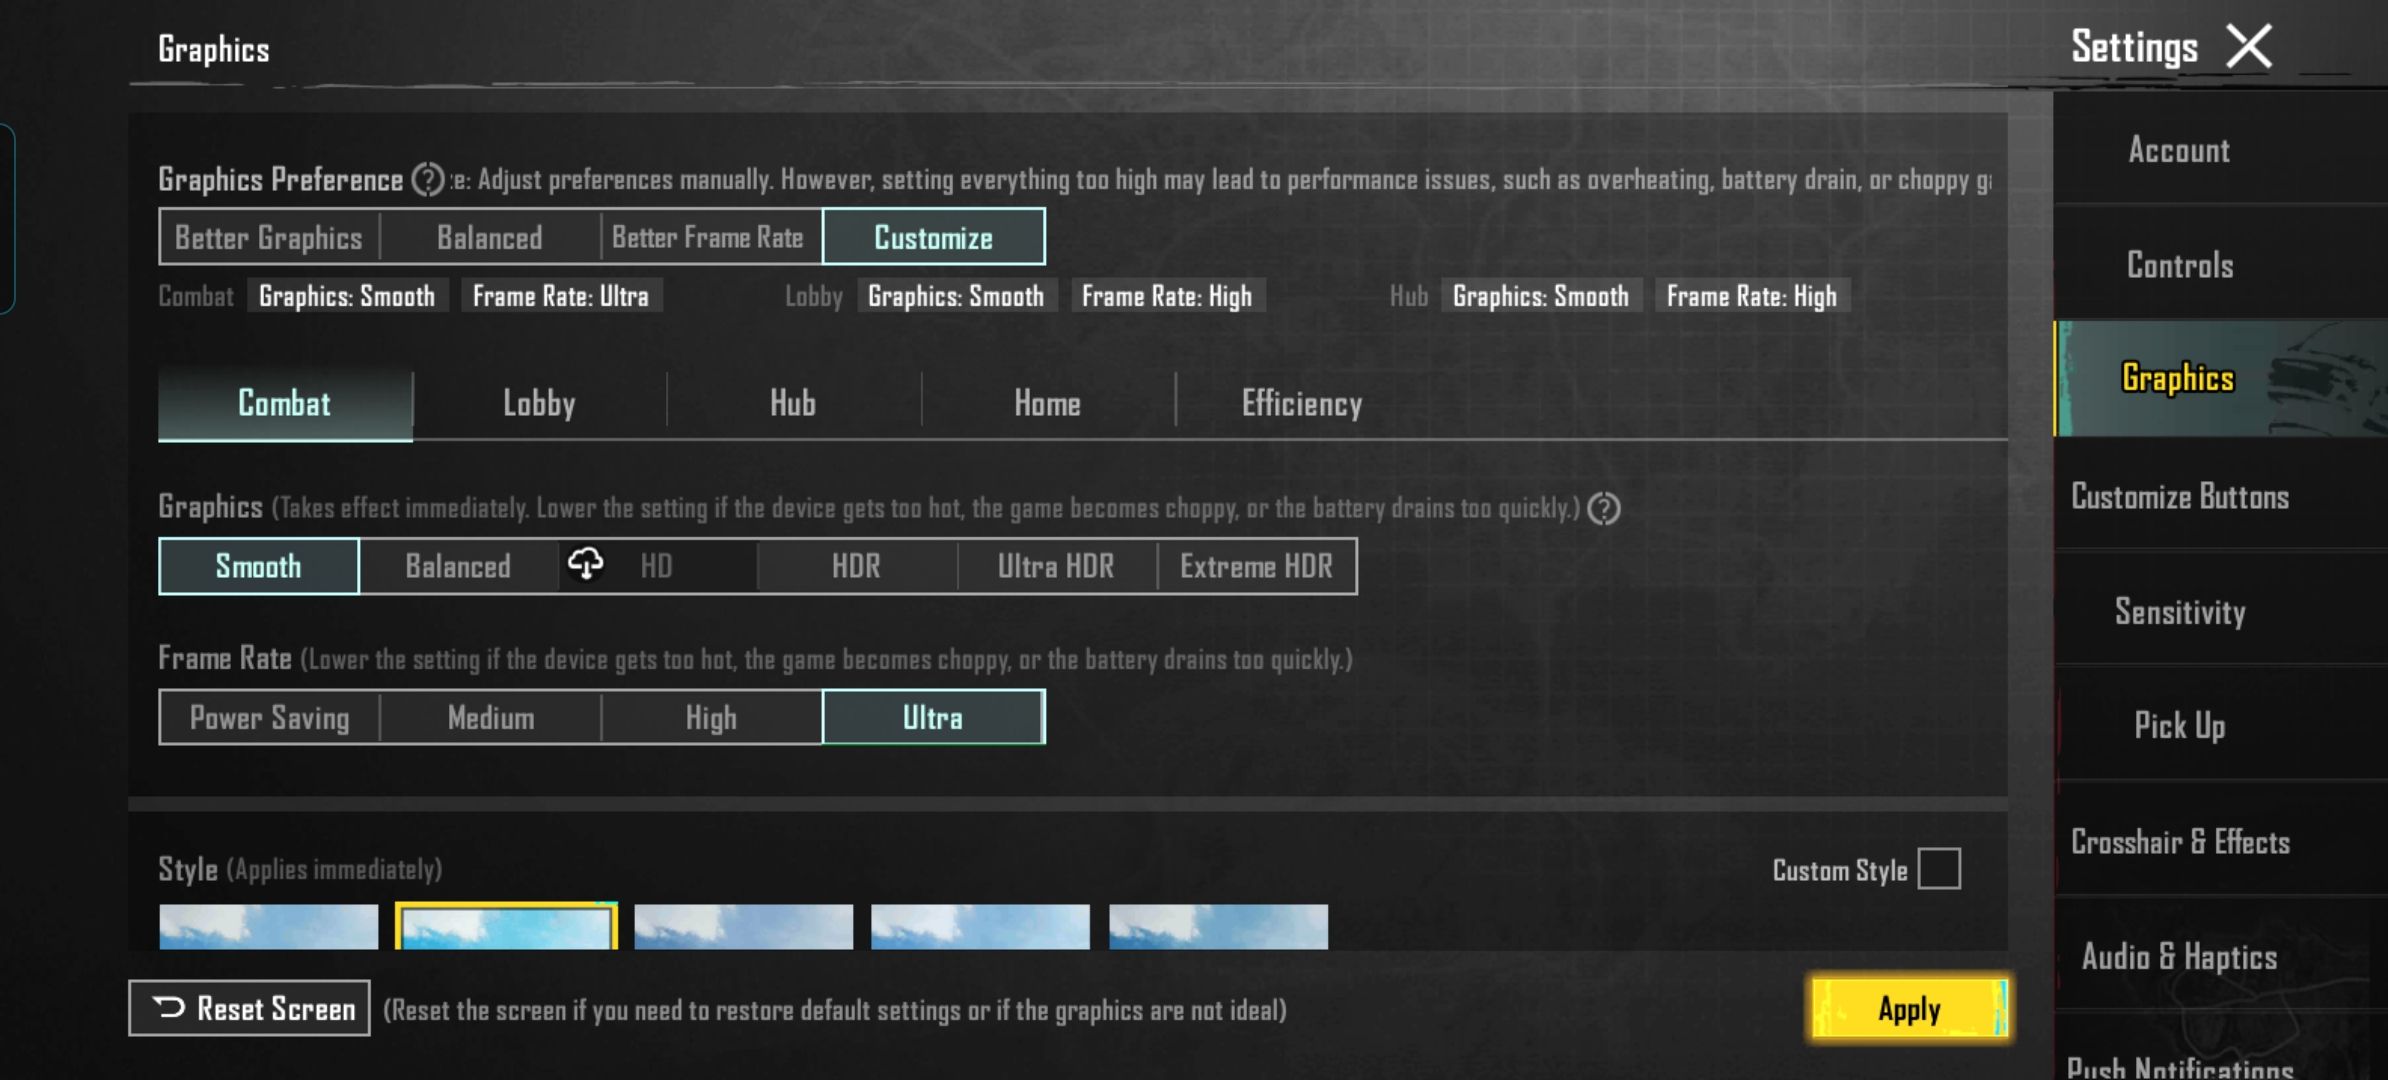Choose Better Frame Rate preference
2388x1080 pixels.
pos(708,238)
